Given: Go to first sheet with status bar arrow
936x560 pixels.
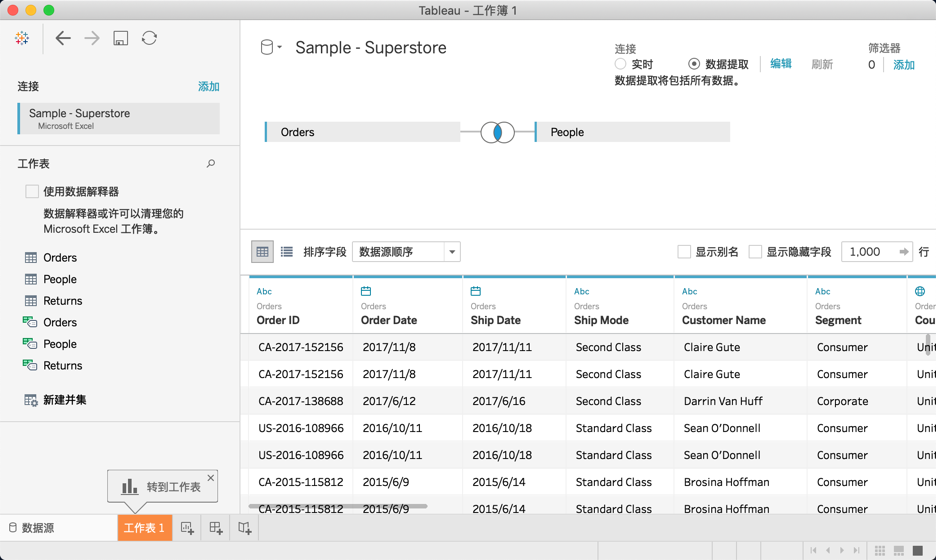Looking at the screenshot, I should pyautogui.click(x=813, y=550).
